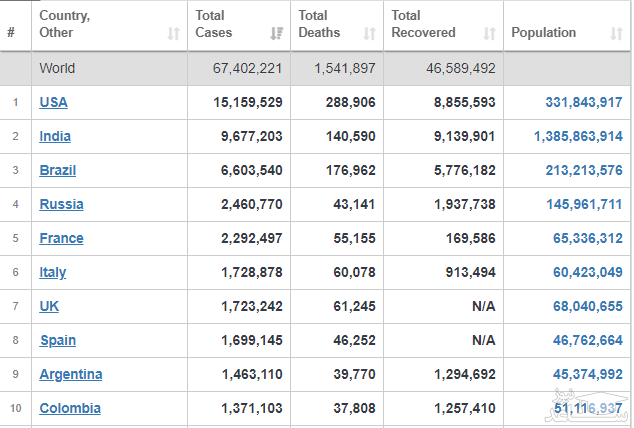Open Colombia country link
The height and width of the screenshot is (428, 634).
coord(69,408)
